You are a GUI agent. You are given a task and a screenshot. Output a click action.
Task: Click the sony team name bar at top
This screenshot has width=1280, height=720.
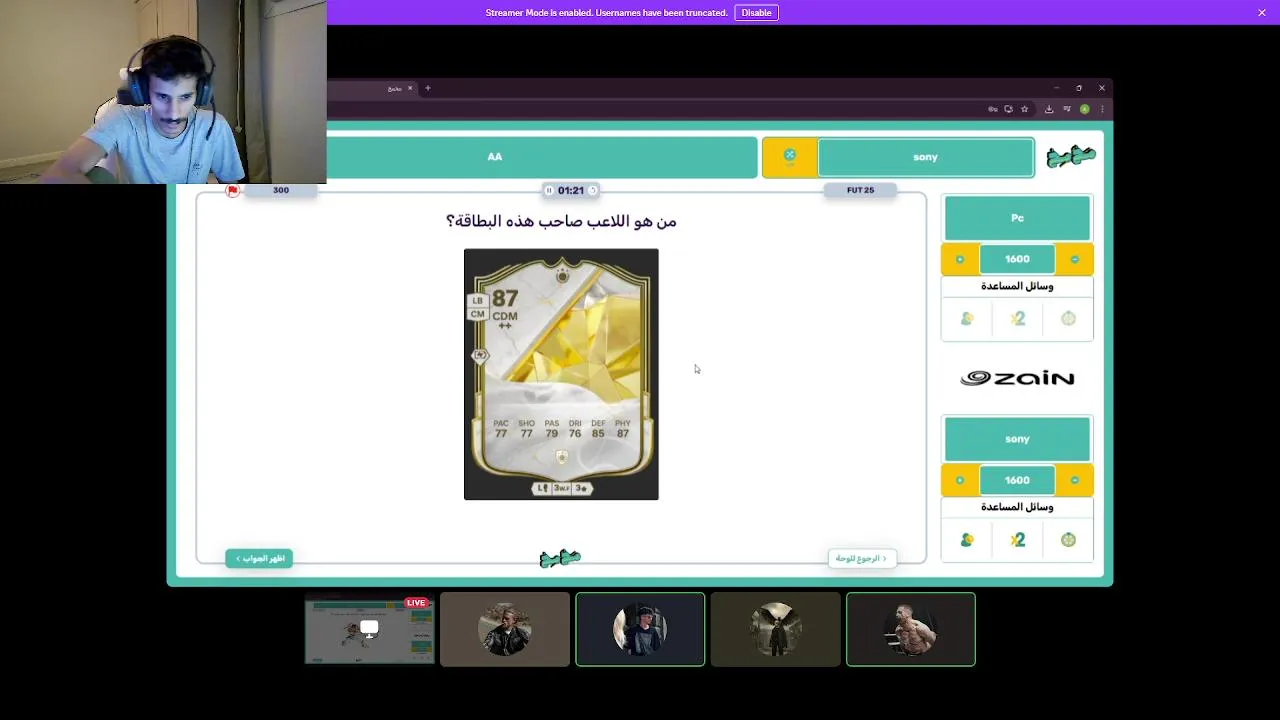click(x=925, y=157)
